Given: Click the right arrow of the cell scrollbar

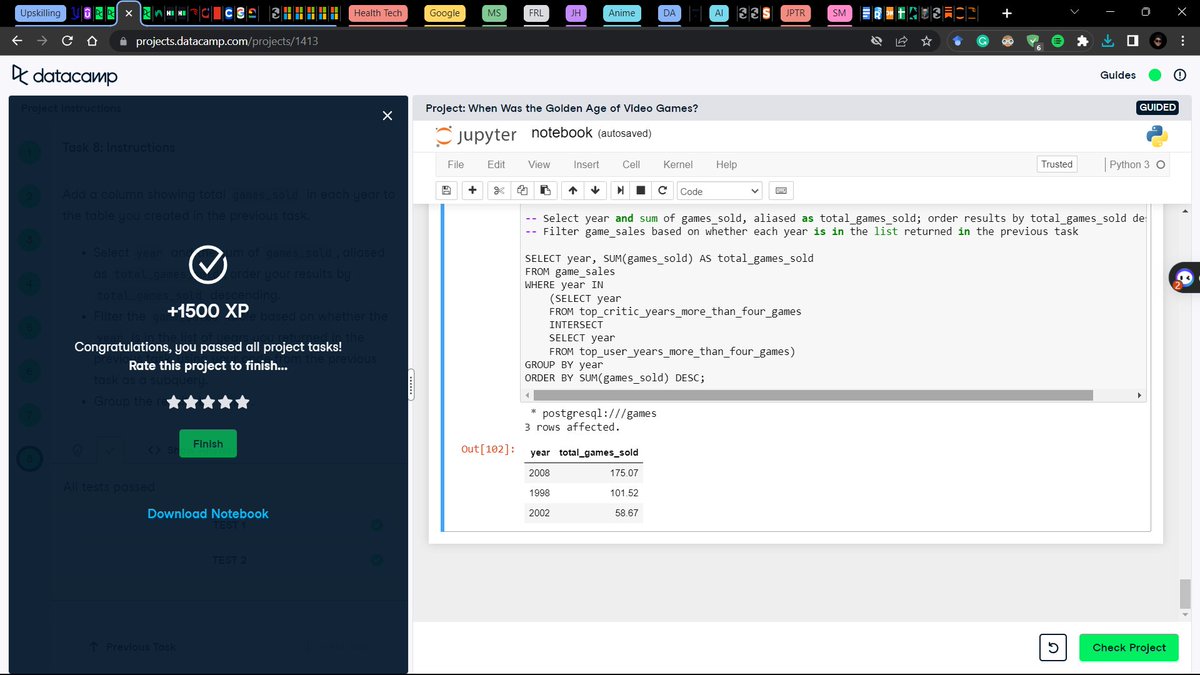Looking at the screenshot, I should tap(1139, 395).
